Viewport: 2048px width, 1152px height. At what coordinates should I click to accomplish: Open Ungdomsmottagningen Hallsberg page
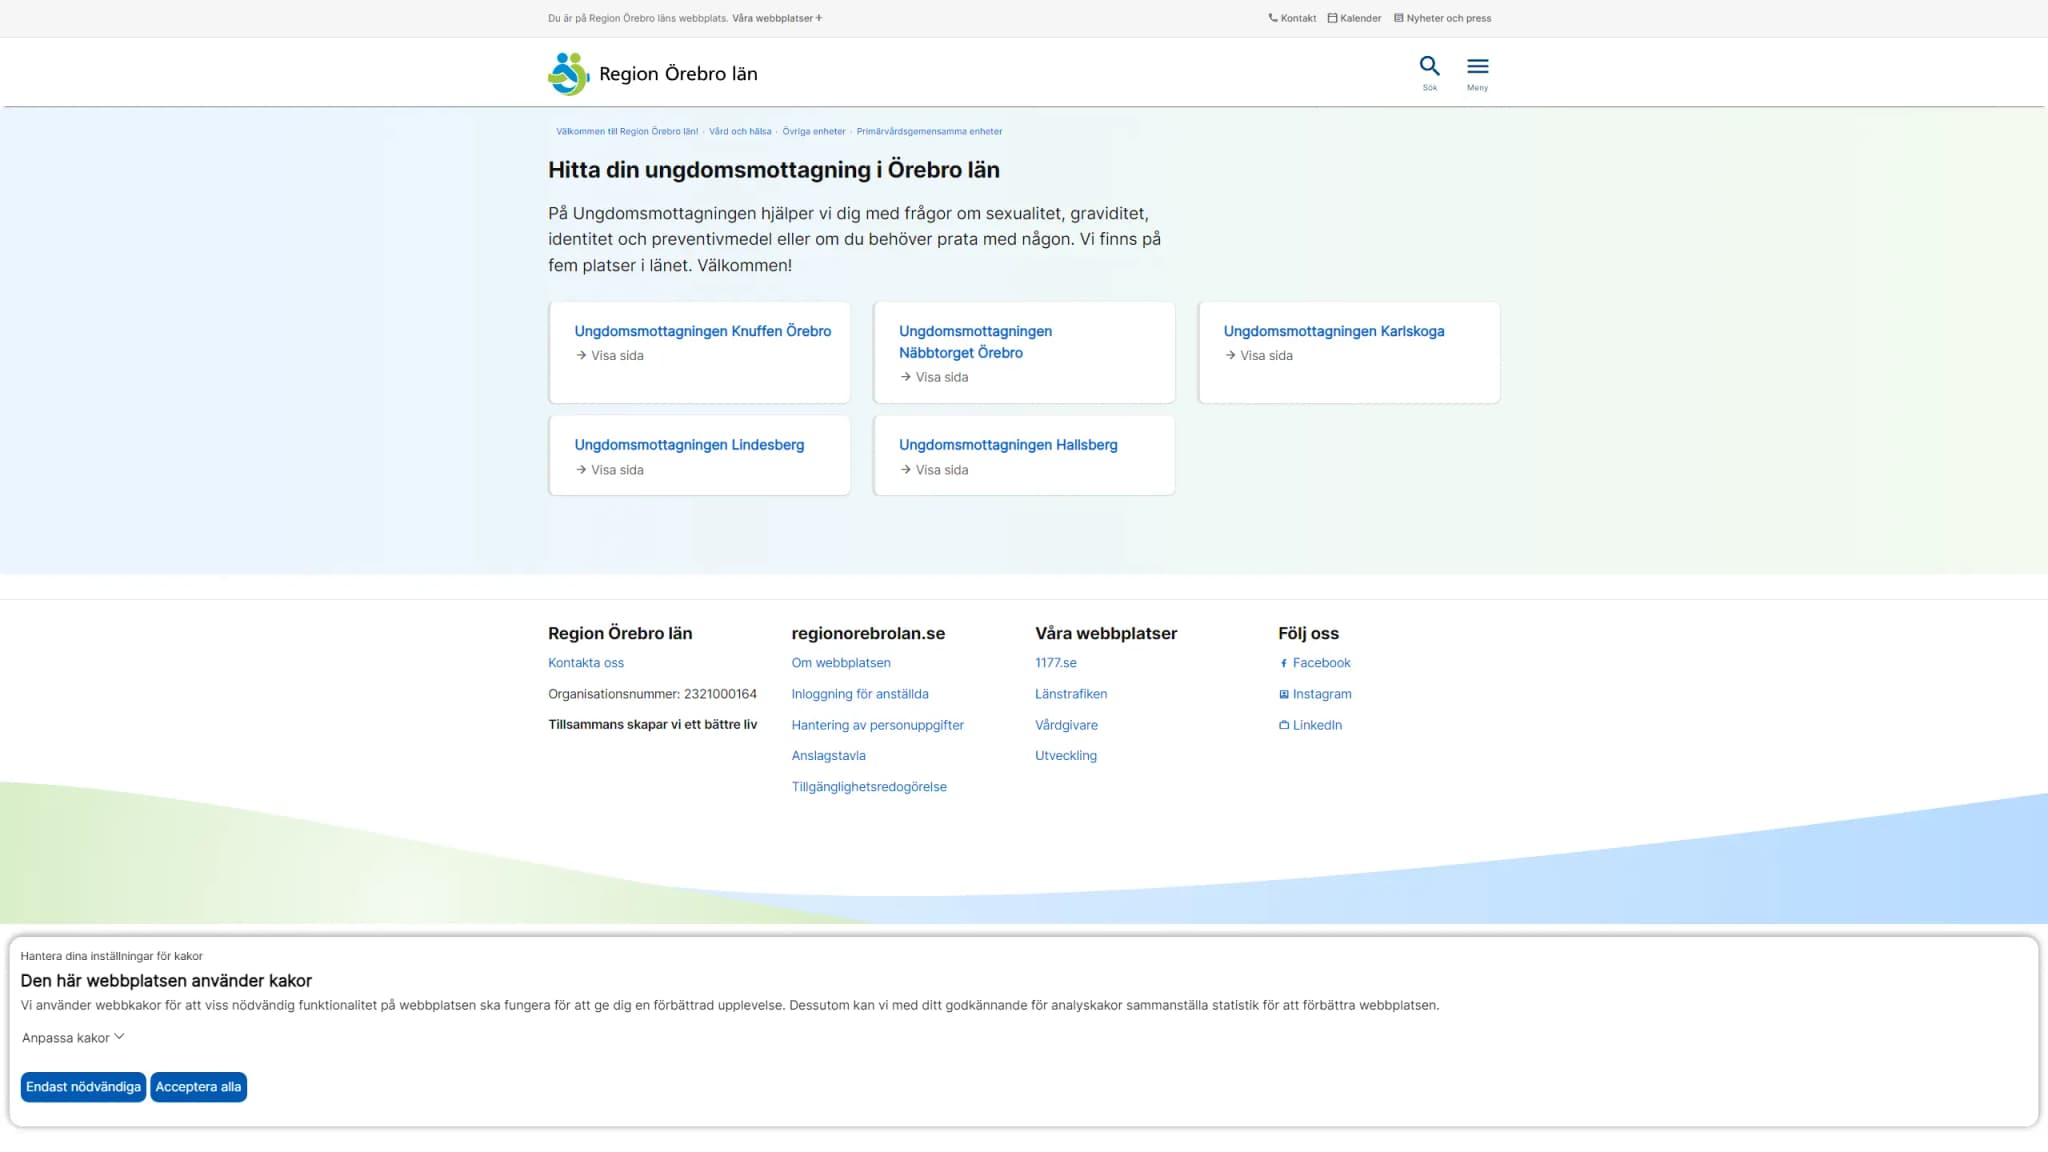coord(1024,455)
